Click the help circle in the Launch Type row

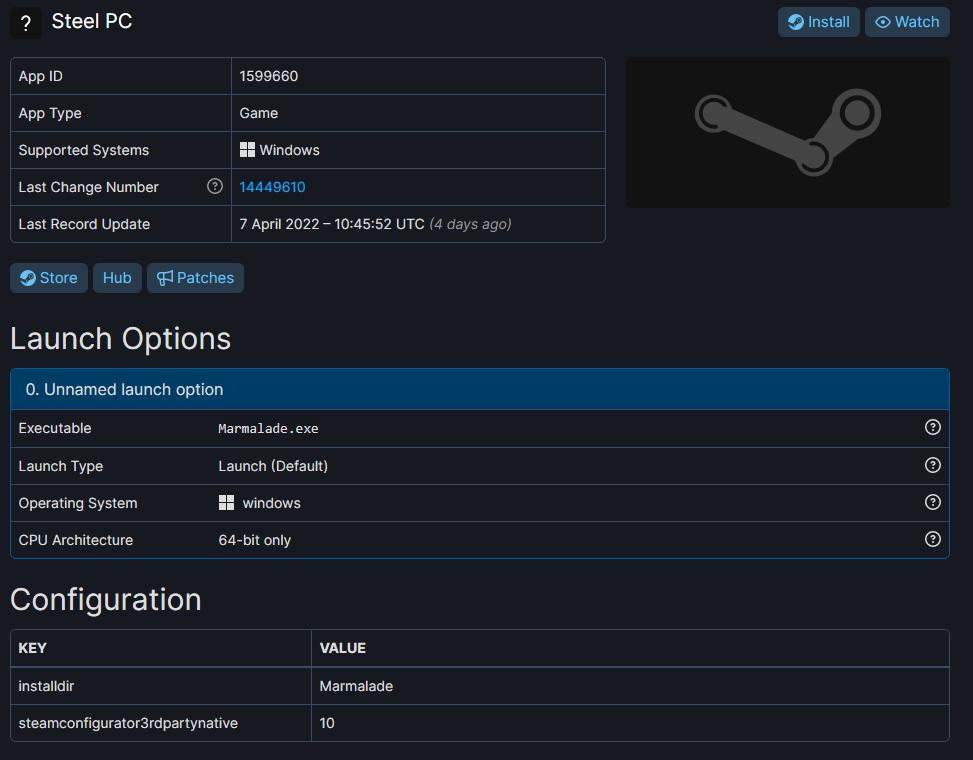tap(932, 465)
